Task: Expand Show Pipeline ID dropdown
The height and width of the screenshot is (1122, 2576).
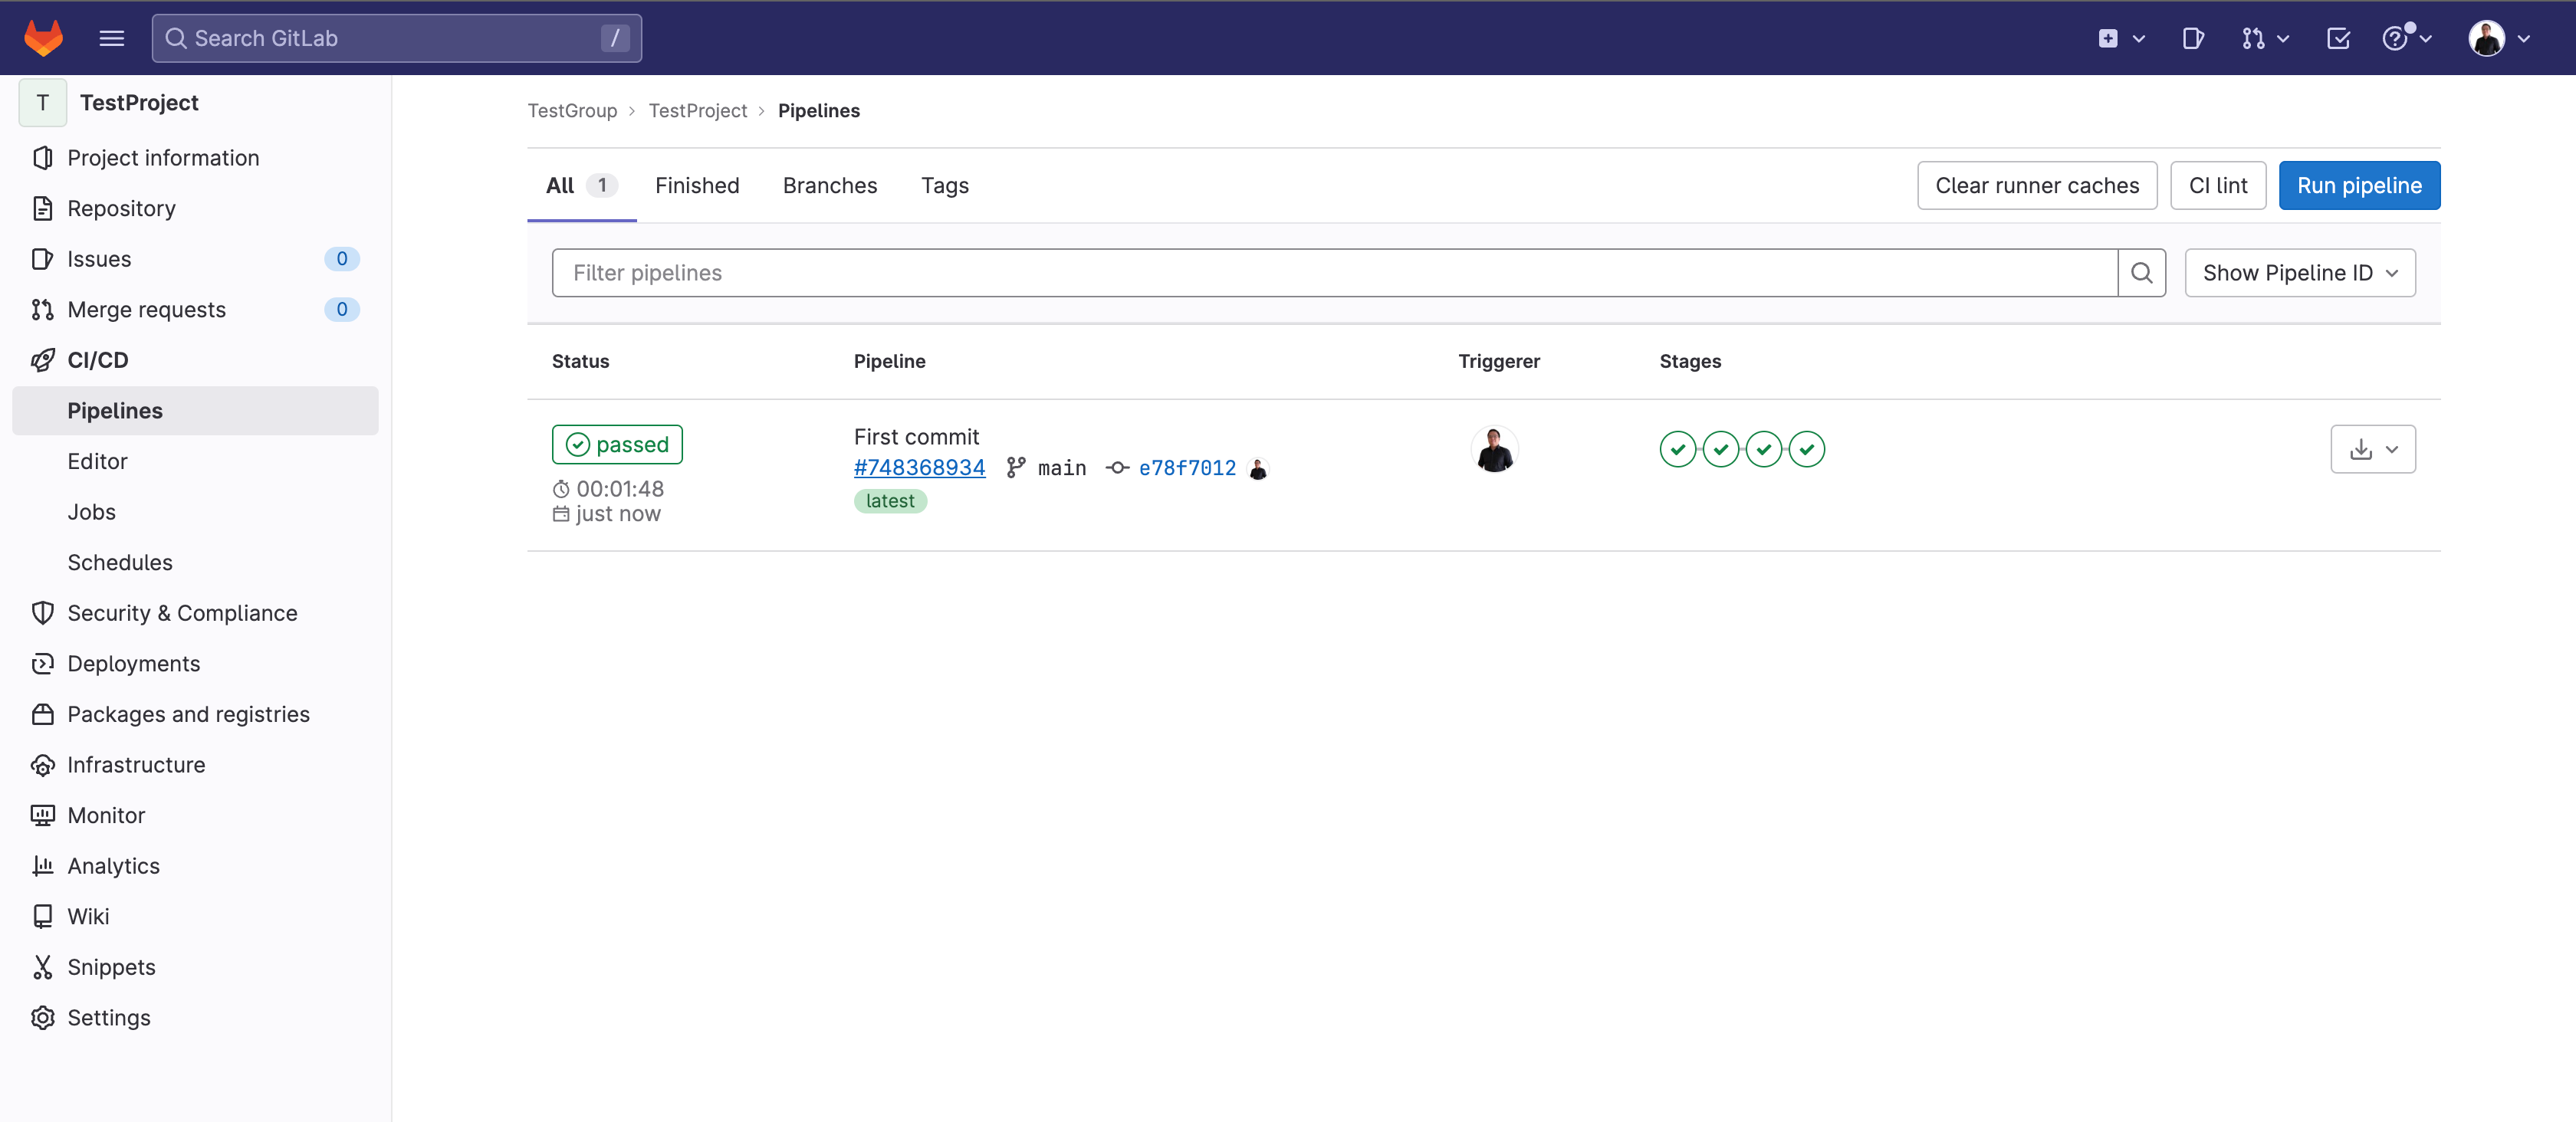Action: pos(2299,273)
